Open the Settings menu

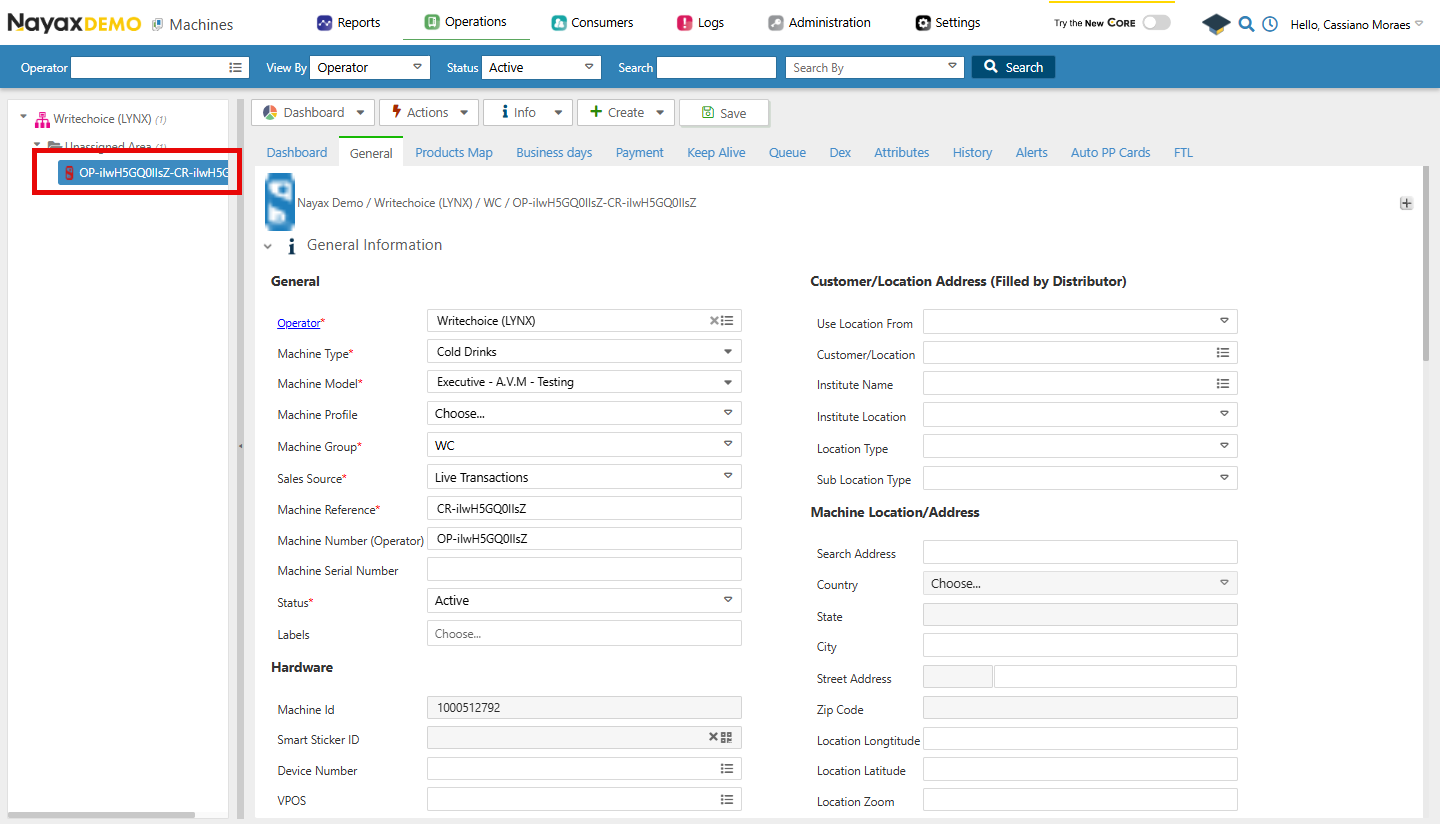tap(948, 22)
